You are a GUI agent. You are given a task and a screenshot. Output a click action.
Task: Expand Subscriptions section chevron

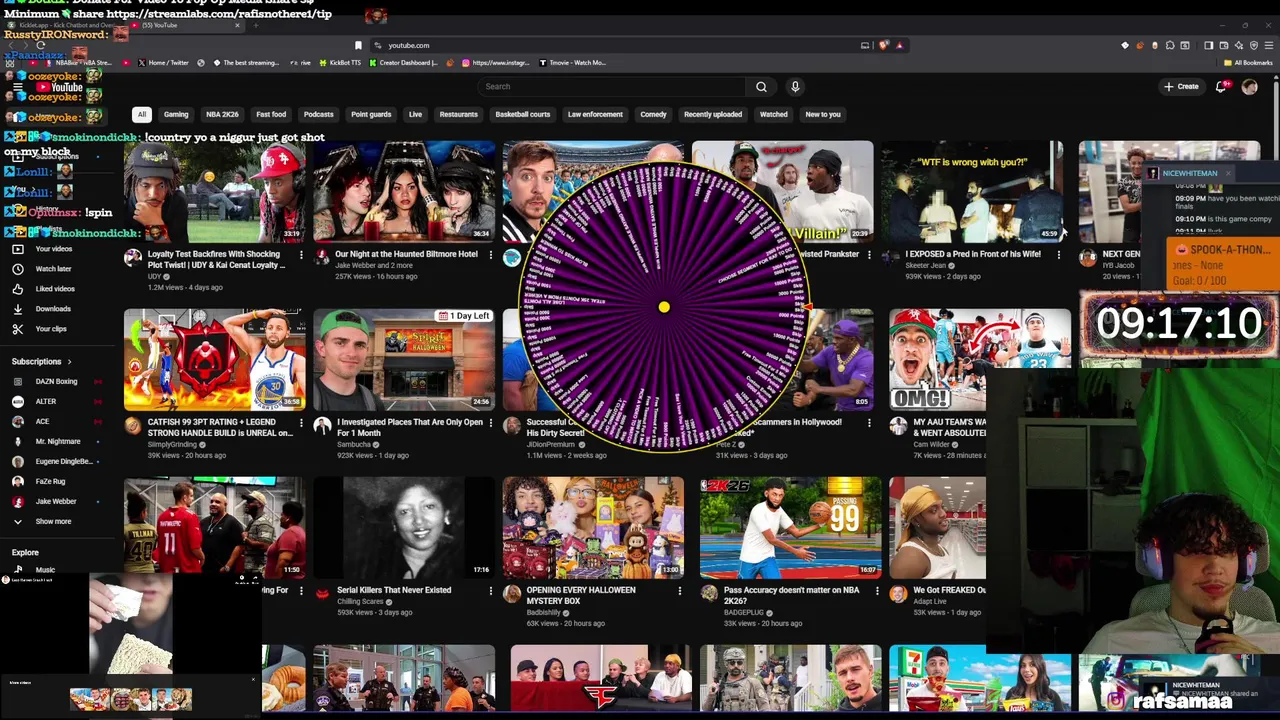[x=70, y=361]
